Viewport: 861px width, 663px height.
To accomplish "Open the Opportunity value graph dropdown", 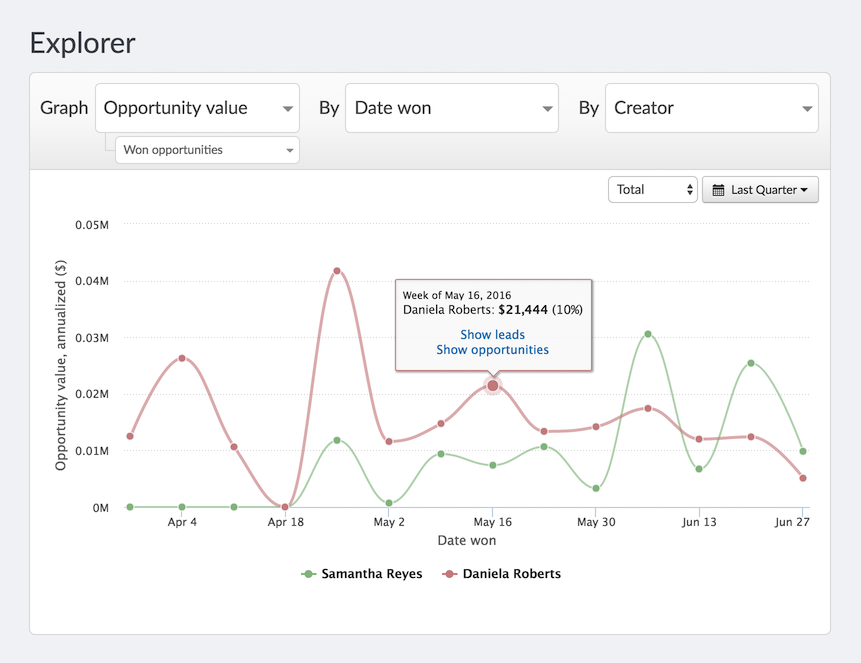I will (x=197, y=108).
